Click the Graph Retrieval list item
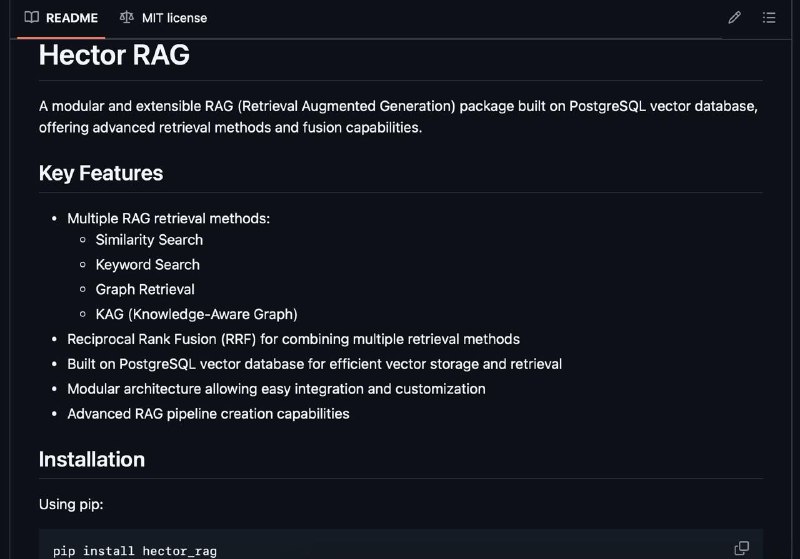Image resolution: width=800 pixels, height=559 pixels. click(x=145, y=289)
